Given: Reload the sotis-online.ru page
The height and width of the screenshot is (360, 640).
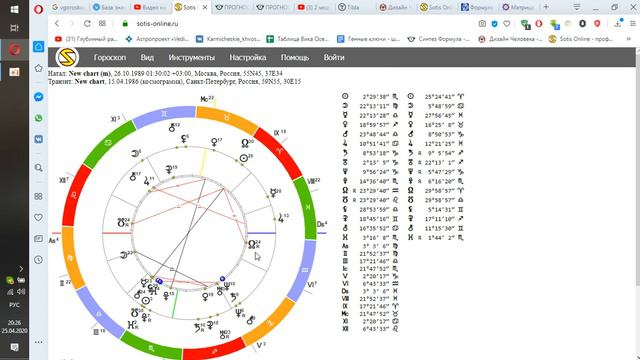Looking at the screenshot, I should (87, 24).
